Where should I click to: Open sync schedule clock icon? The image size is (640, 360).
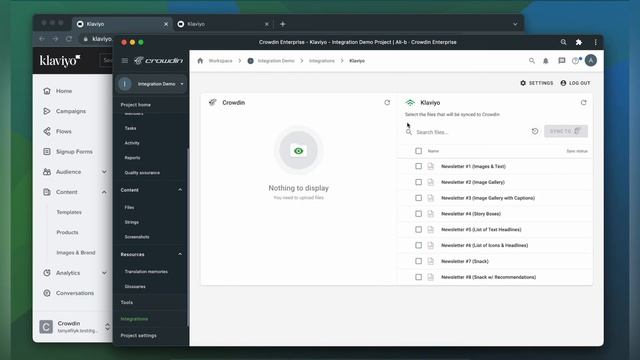[535, 131]
